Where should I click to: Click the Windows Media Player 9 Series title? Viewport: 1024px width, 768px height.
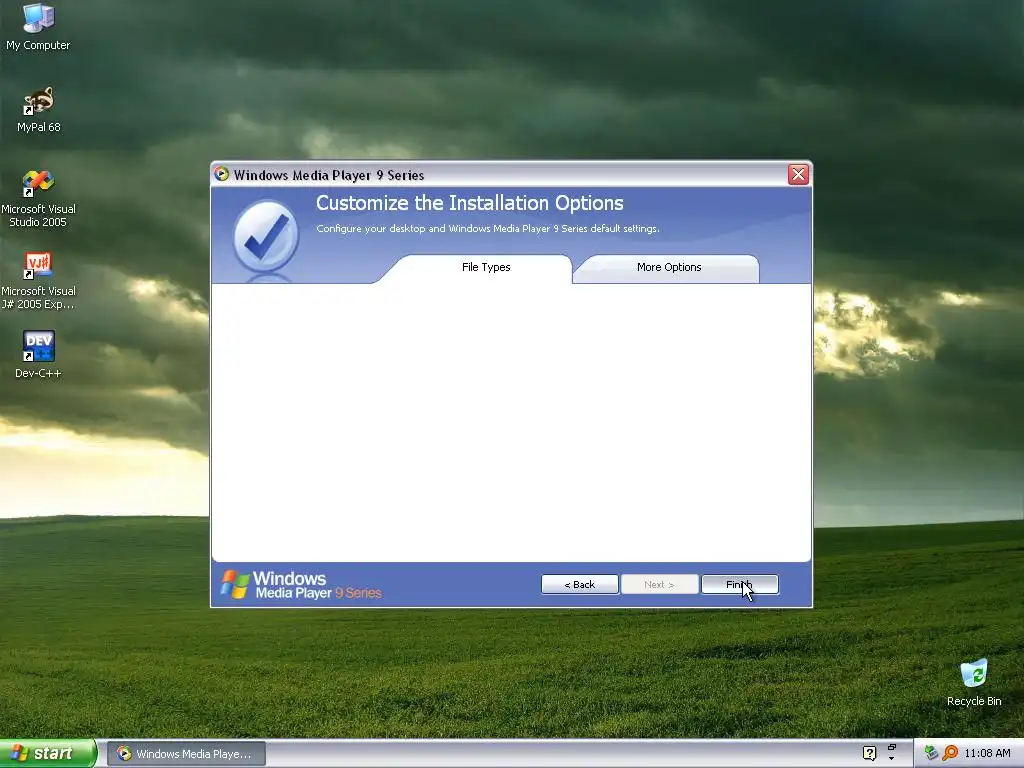[328, 175]
